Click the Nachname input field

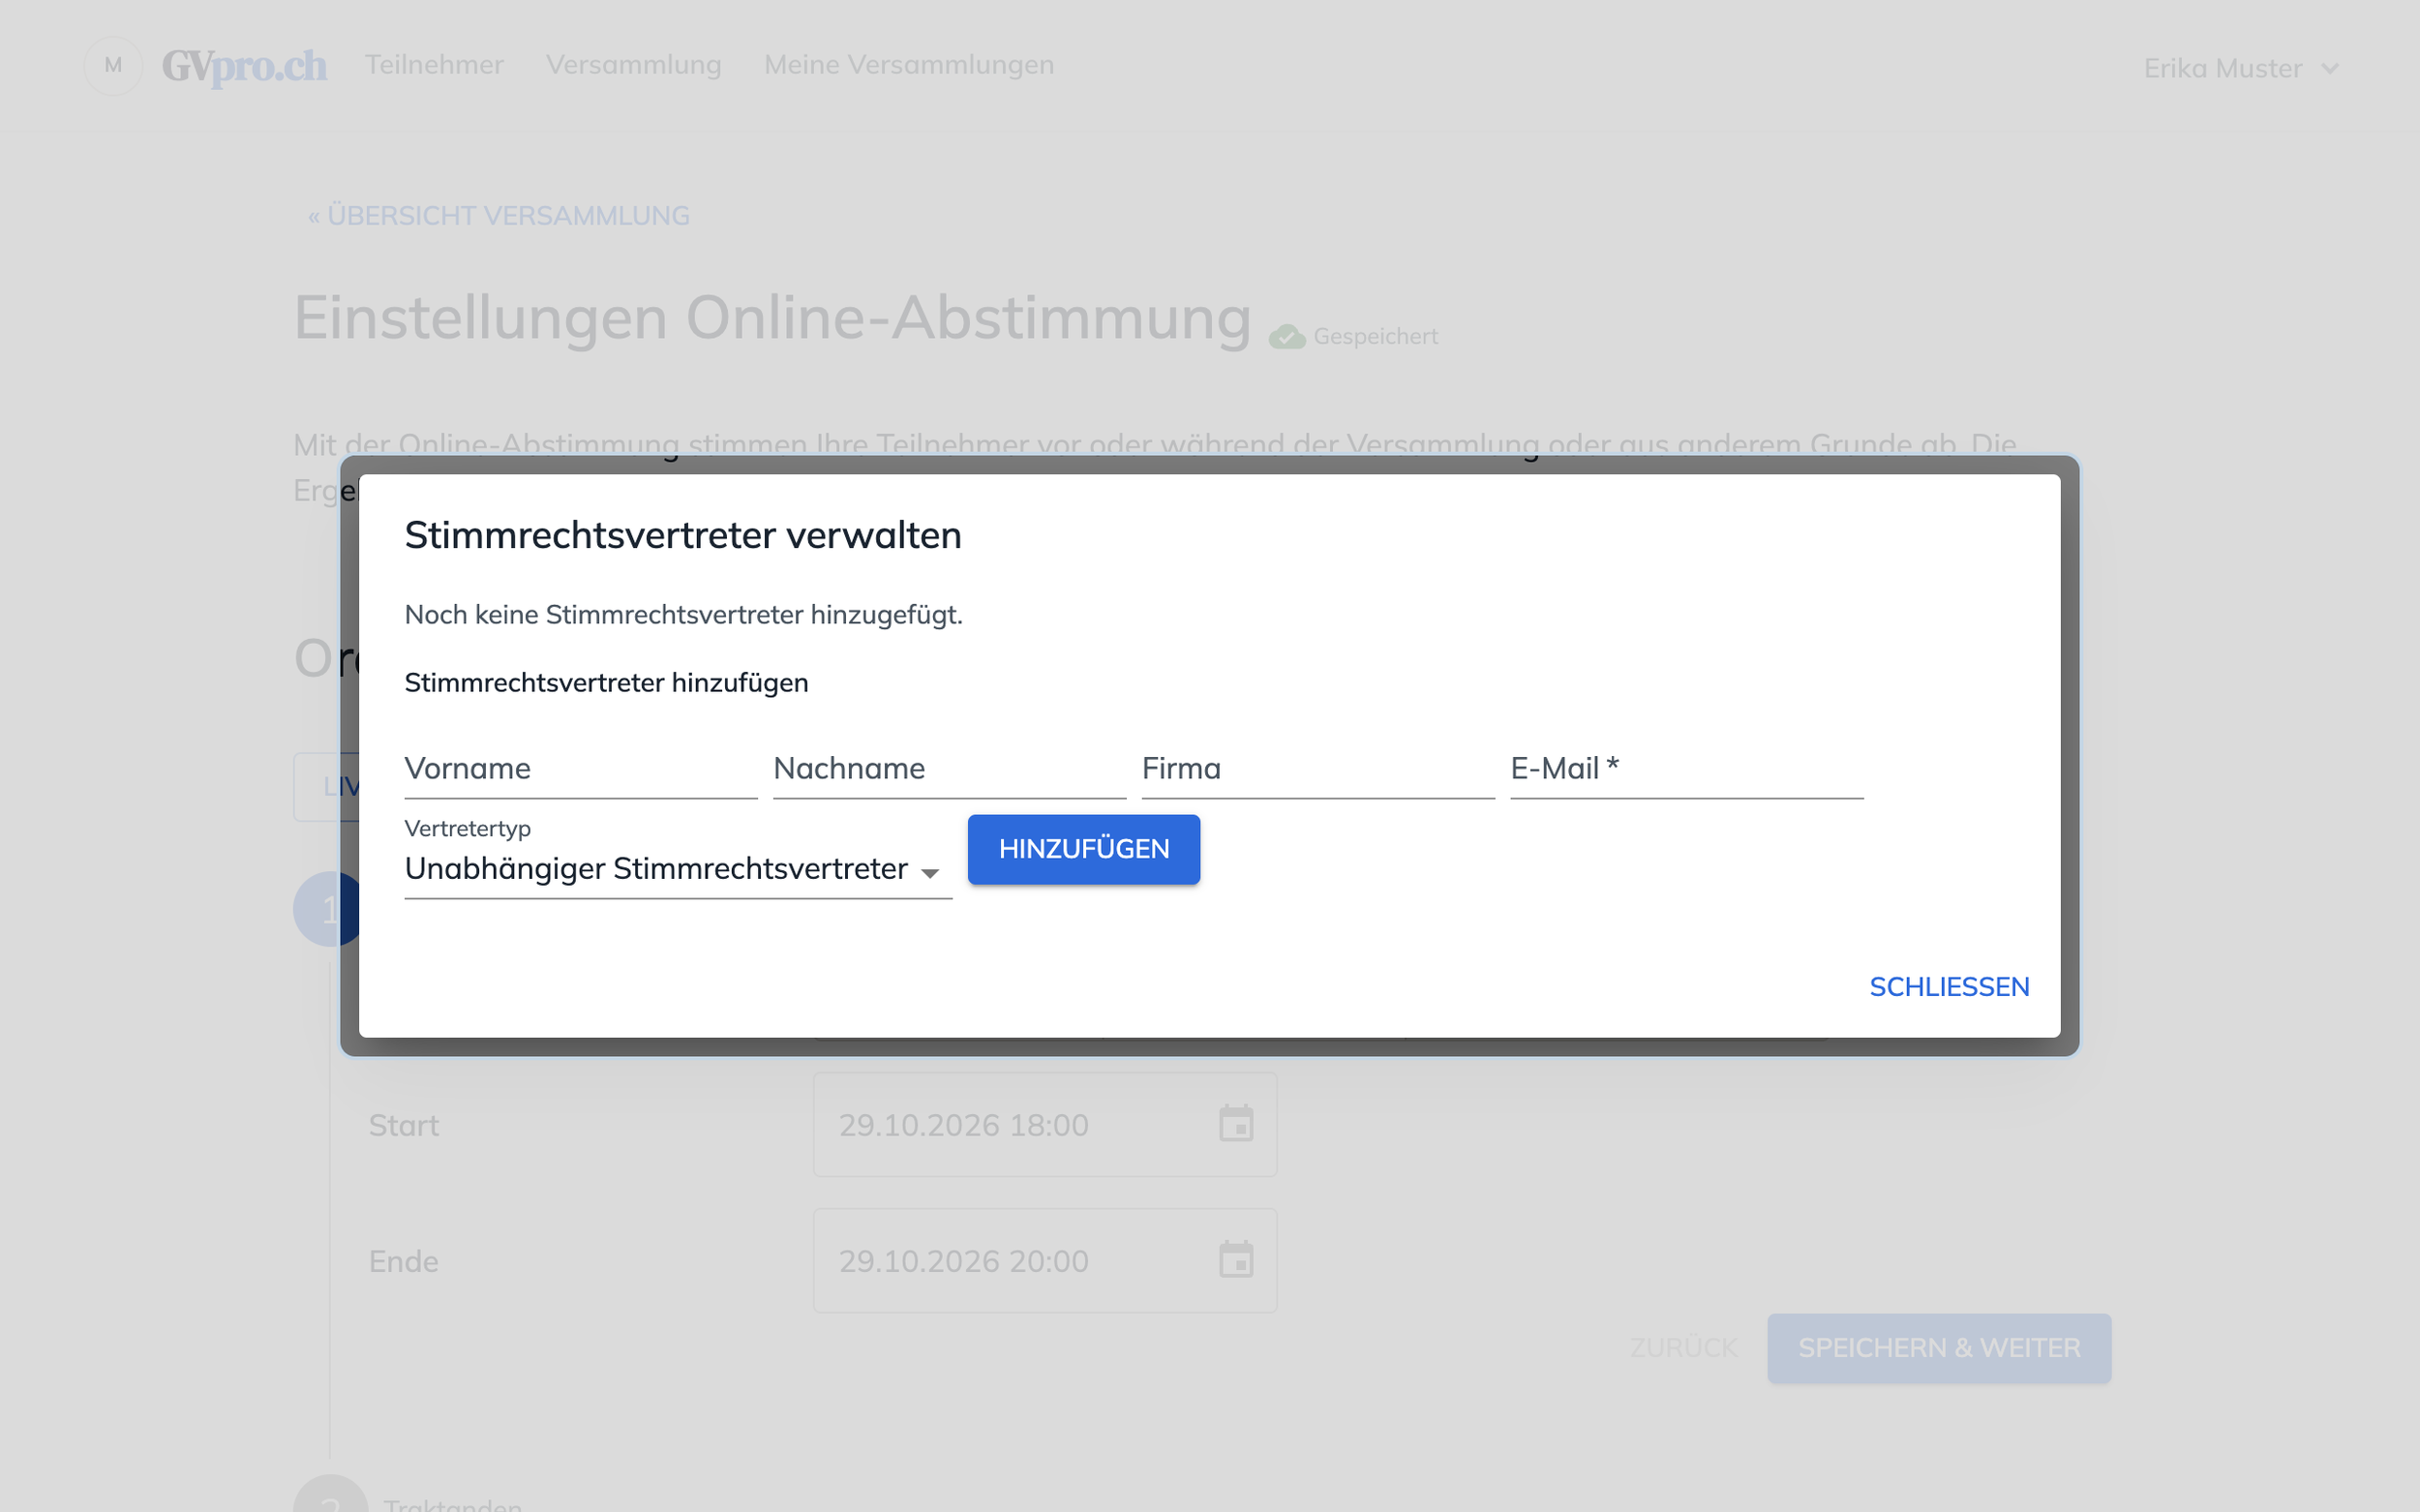click(949, 768)
